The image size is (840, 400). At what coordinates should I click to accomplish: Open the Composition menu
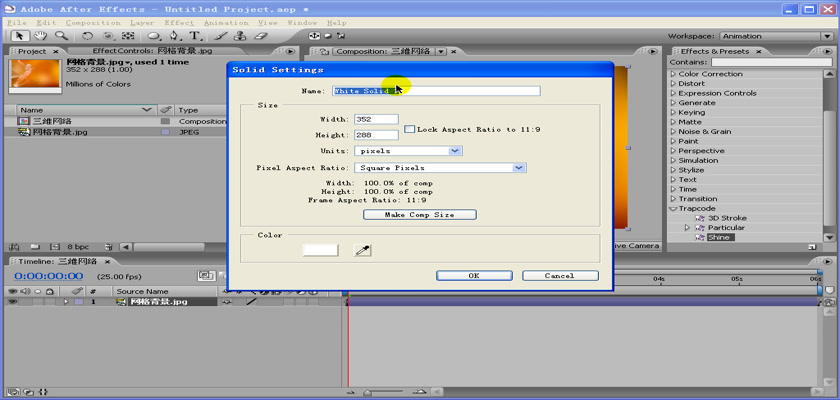tap(93, 23)
